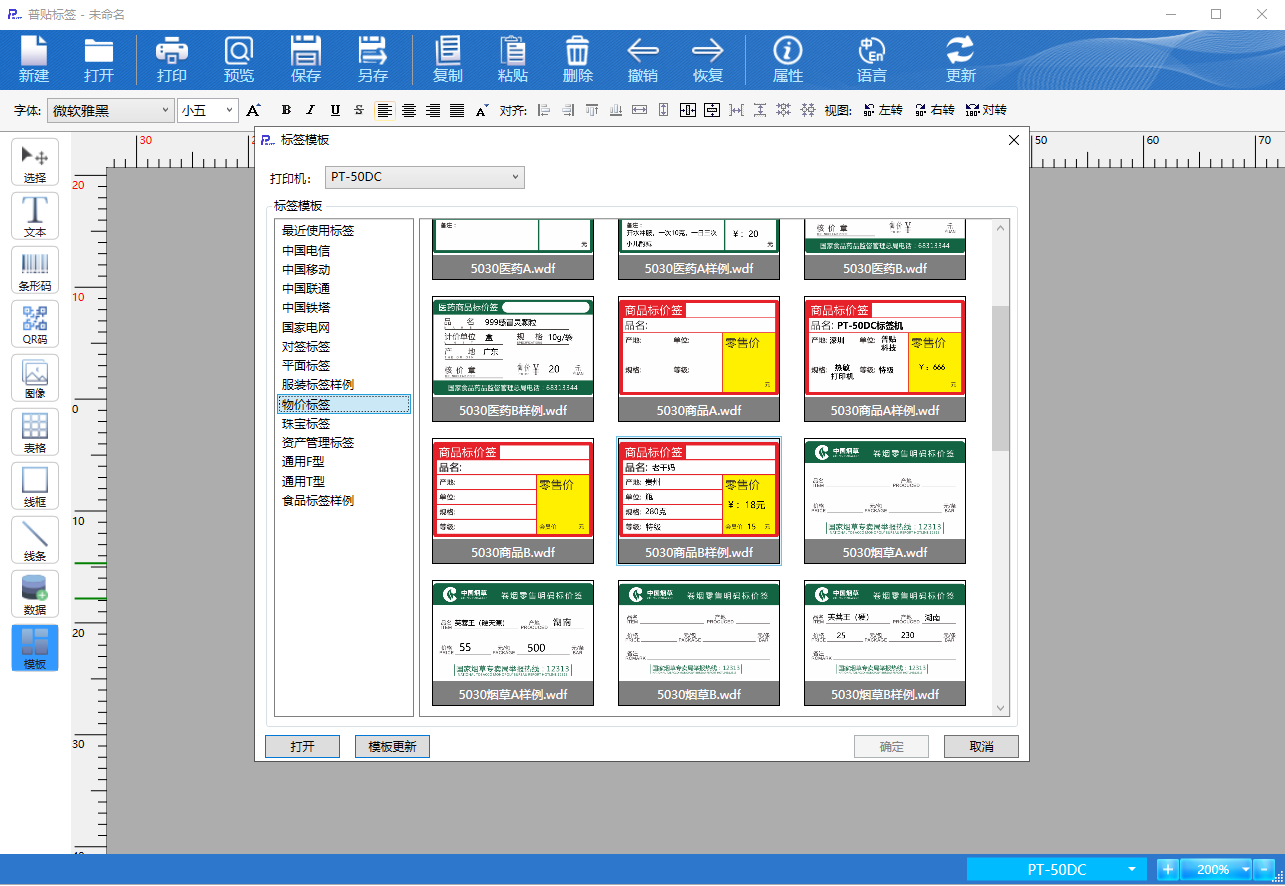
Task: Click the 粘贴 (Paste) toolbar icon
Action: coord(513,59)
